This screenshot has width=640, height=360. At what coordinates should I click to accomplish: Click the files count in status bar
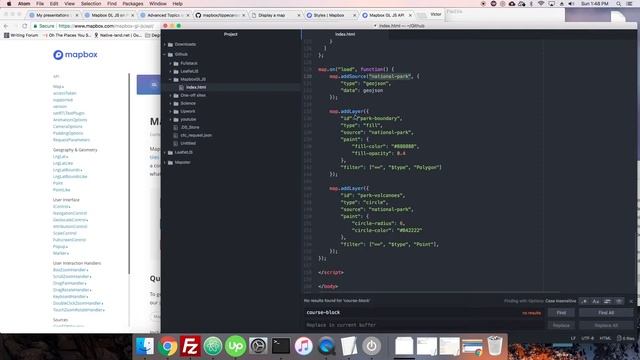tap(626, 338)
